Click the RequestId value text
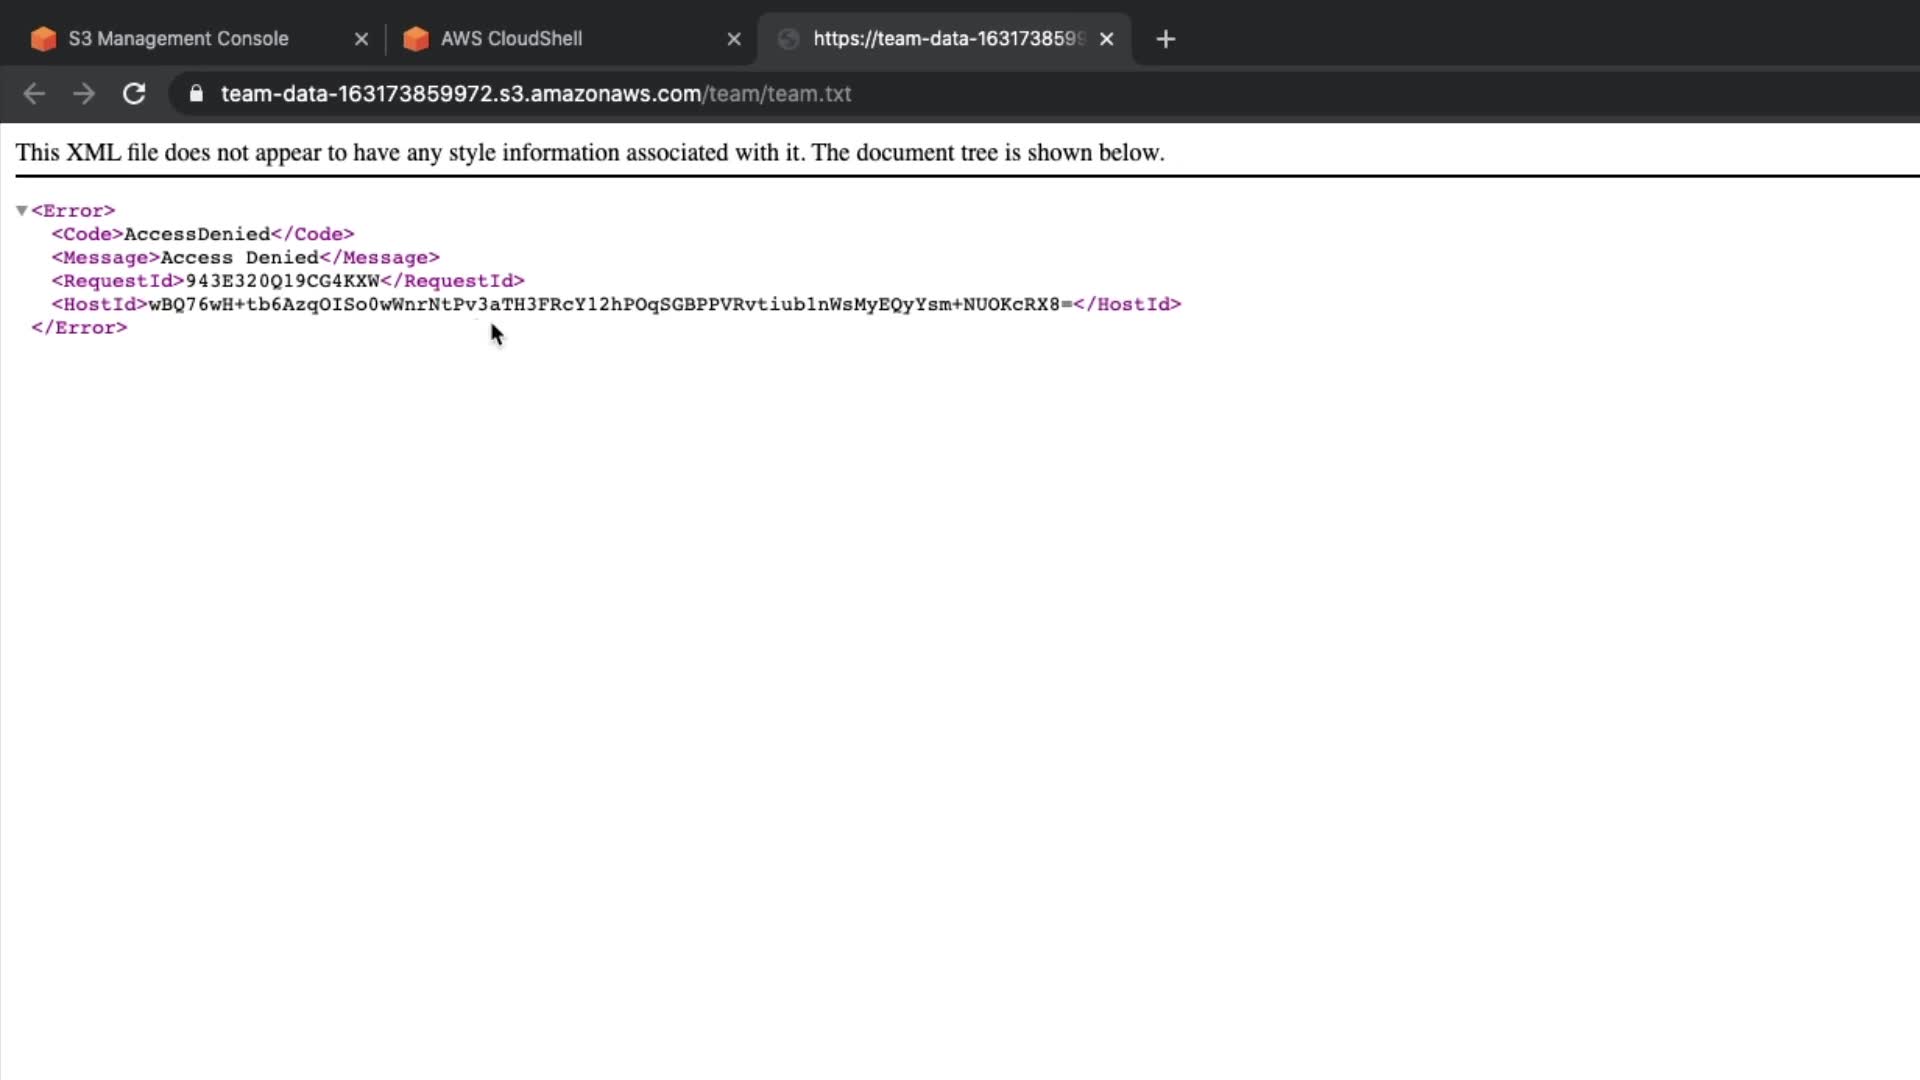This screenshot has width=1920, height=1080. pyautogui.click(x=282, y=281)
